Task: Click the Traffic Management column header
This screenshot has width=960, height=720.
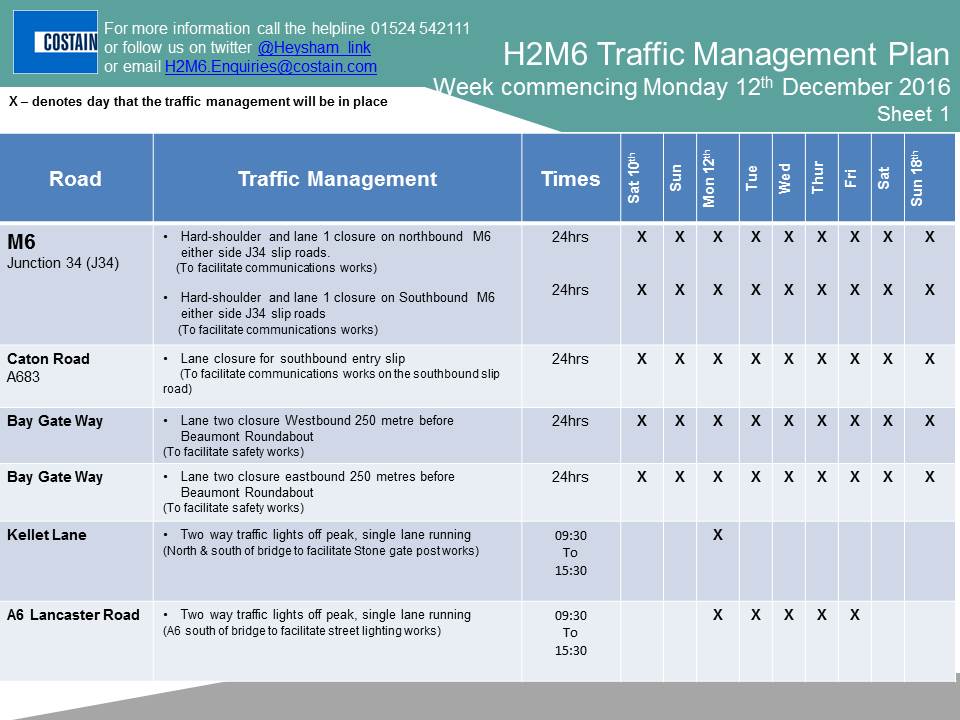Action: tap(337, 178)
